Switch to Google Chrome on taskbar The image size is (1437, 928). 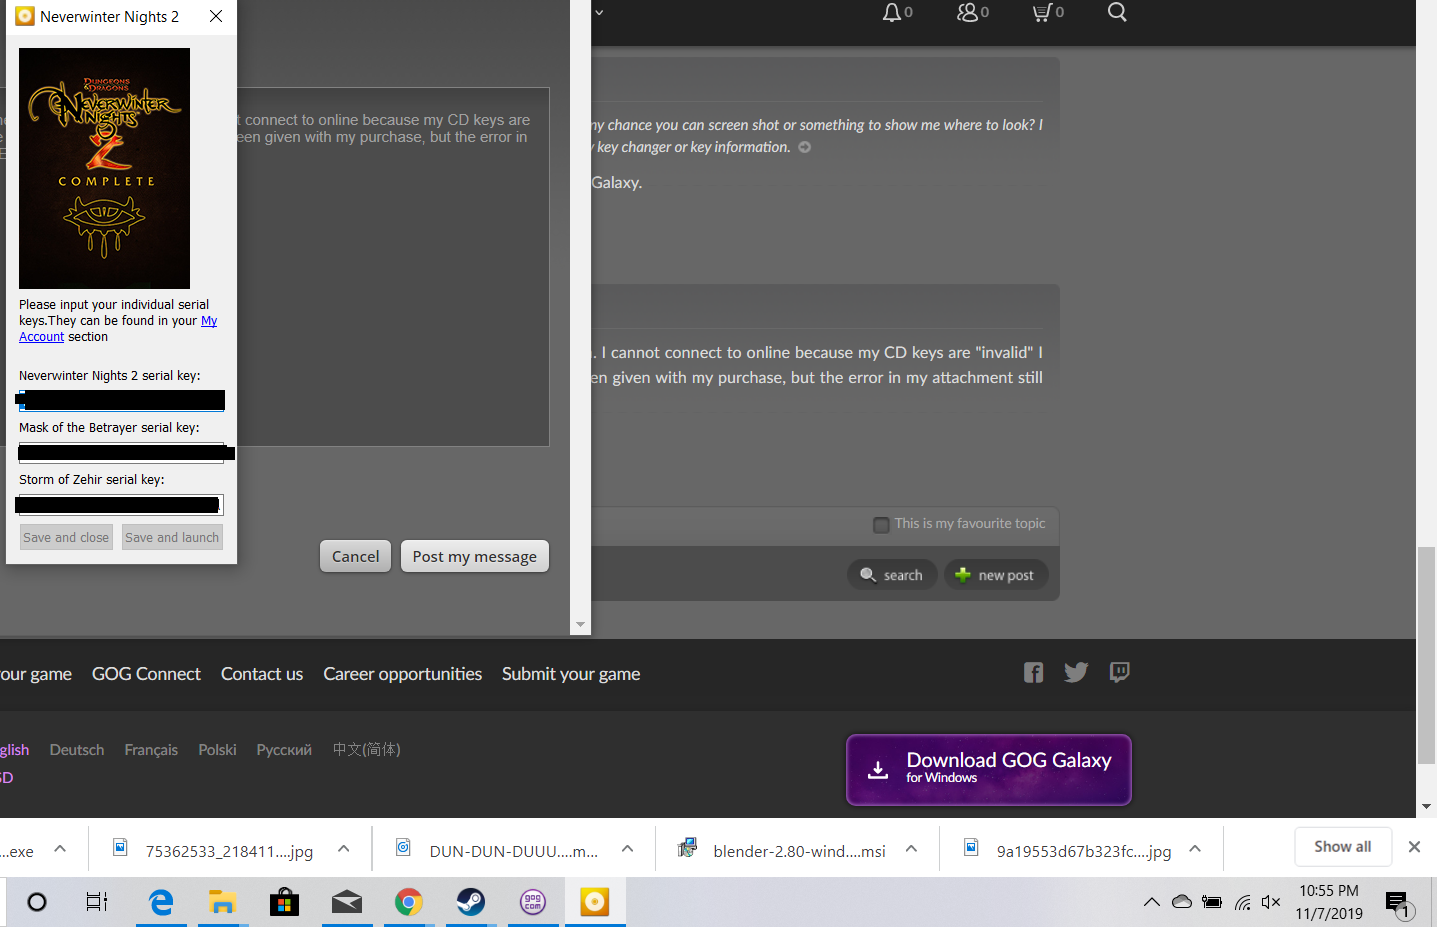click(x=408, y=903)
